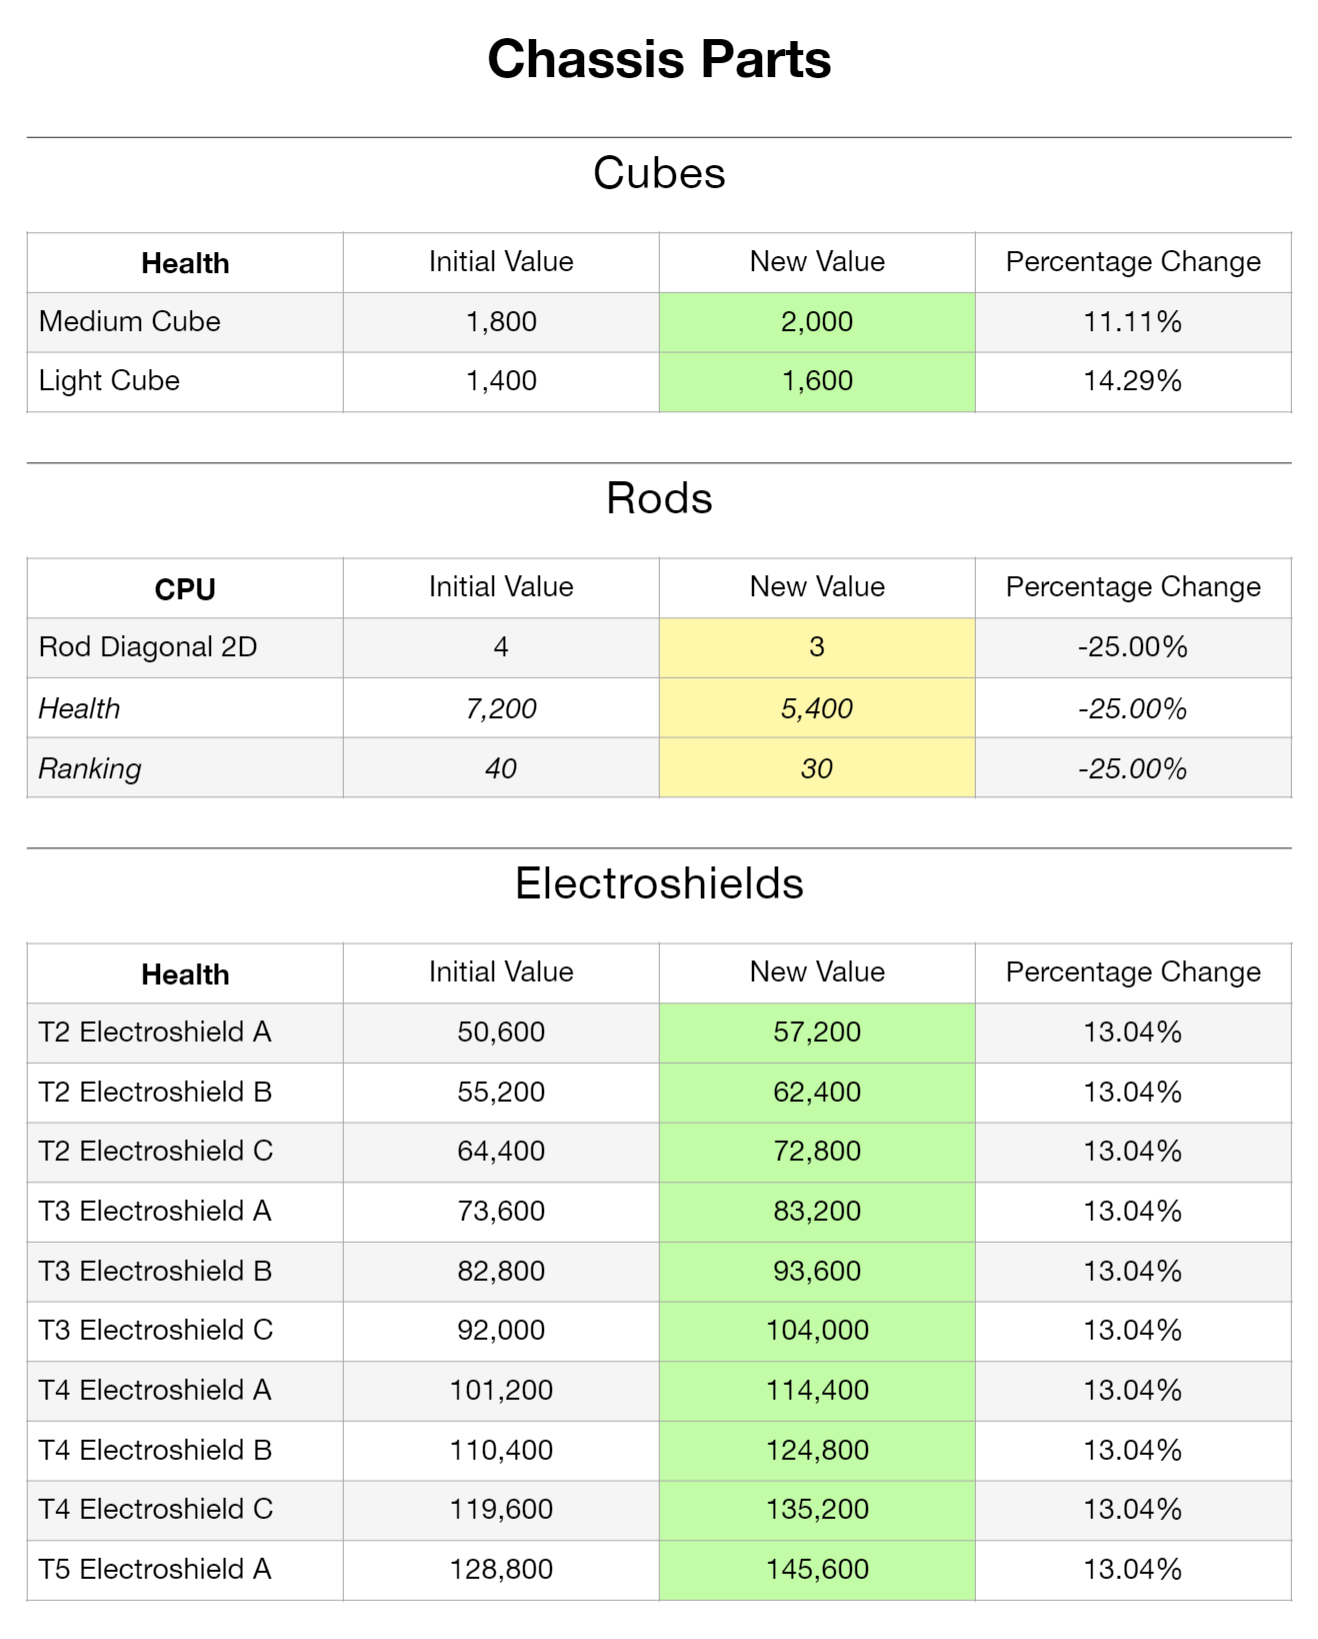Select the Electroshields section heading
The height and width of the screenshot is (1639, 1318).
coord(659,884)
